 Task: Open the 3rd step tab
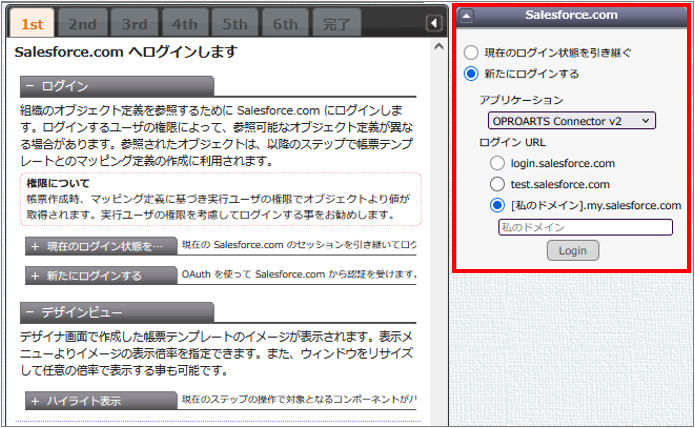point(133,24)
